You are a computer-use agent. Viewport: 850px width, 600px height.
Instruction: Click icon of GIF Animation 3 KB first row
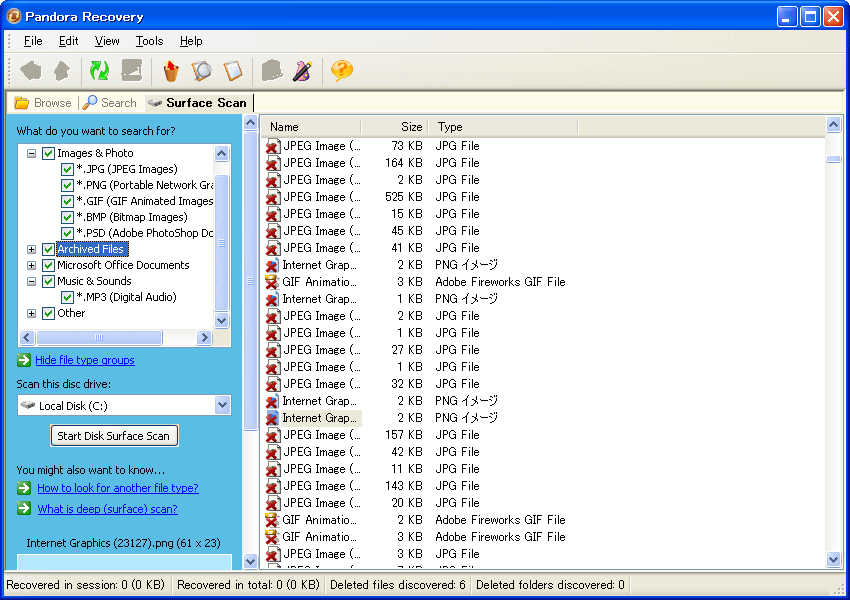click(x=272, y=282)
